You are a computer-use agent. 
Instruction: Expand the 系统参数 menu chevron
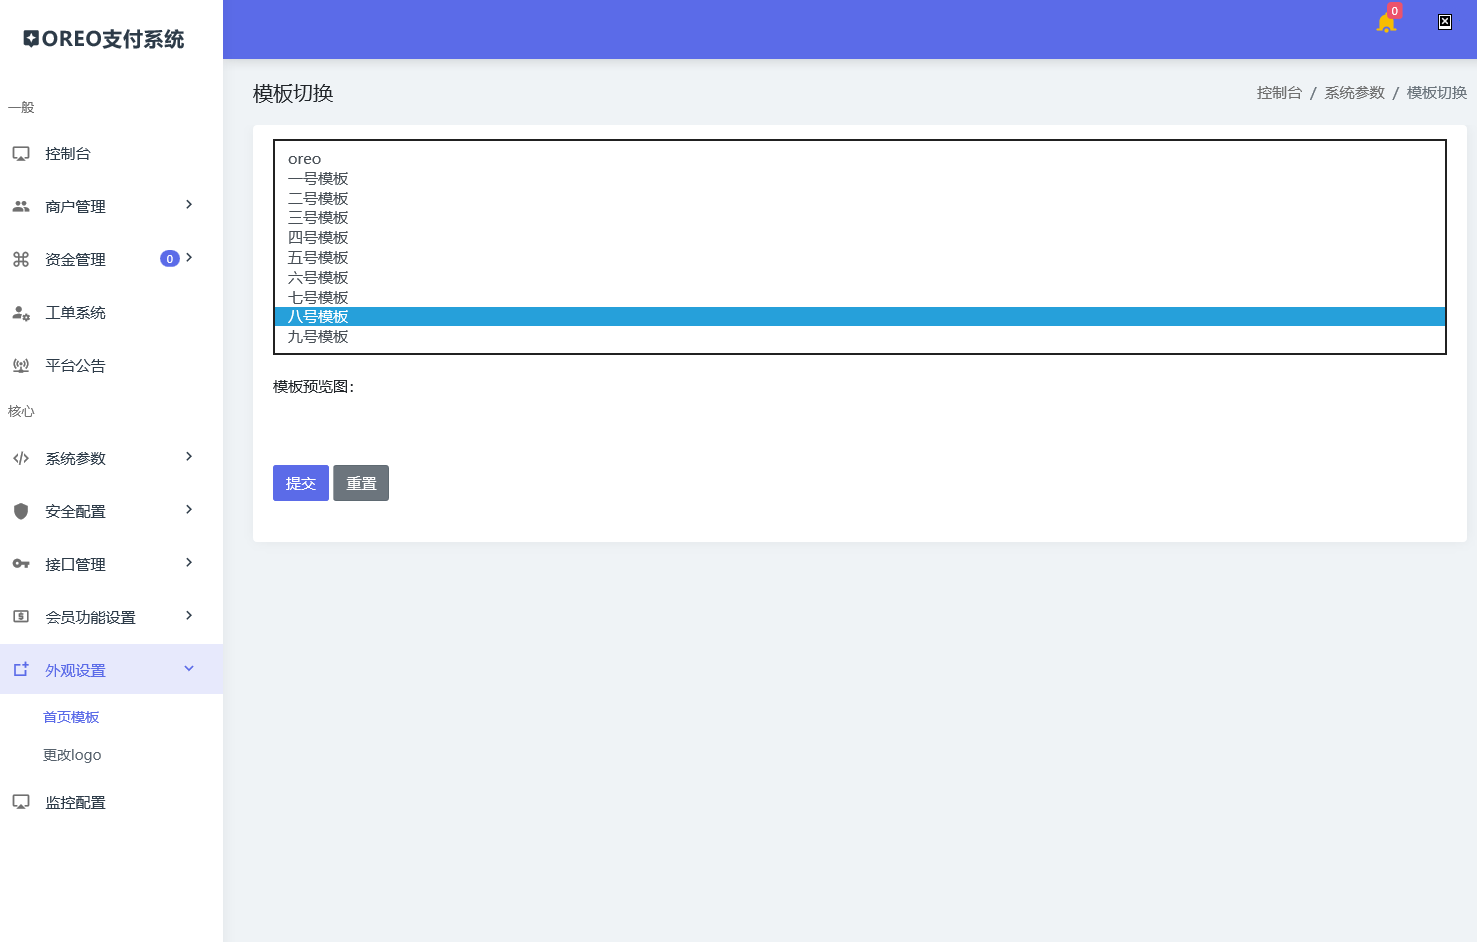[189, 457]
